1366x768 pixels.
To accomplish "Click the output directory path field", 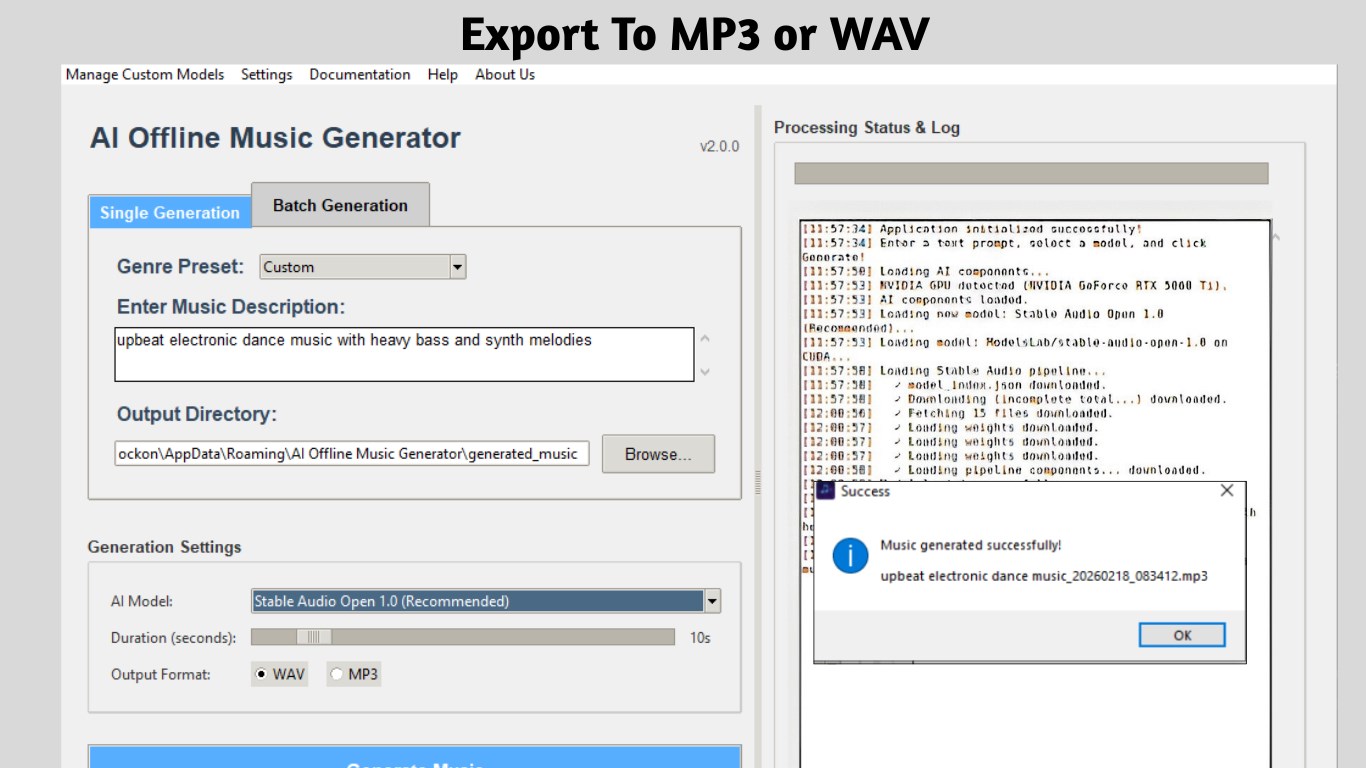I will [x=350, y=453].
